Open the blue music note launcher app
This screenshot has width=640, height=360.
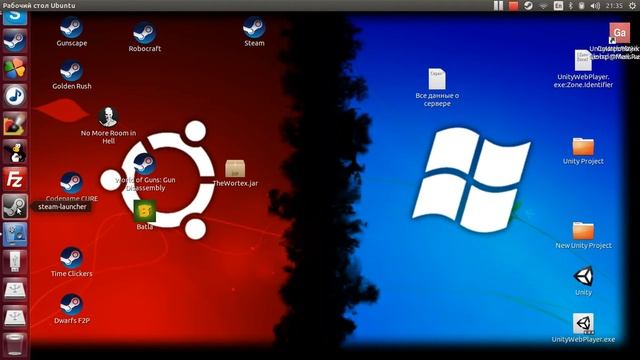[15, 96]
